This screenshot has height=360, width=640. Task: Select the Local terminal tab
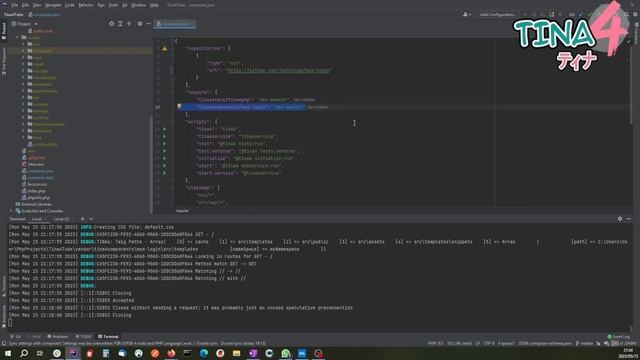[x=37, y=219]
